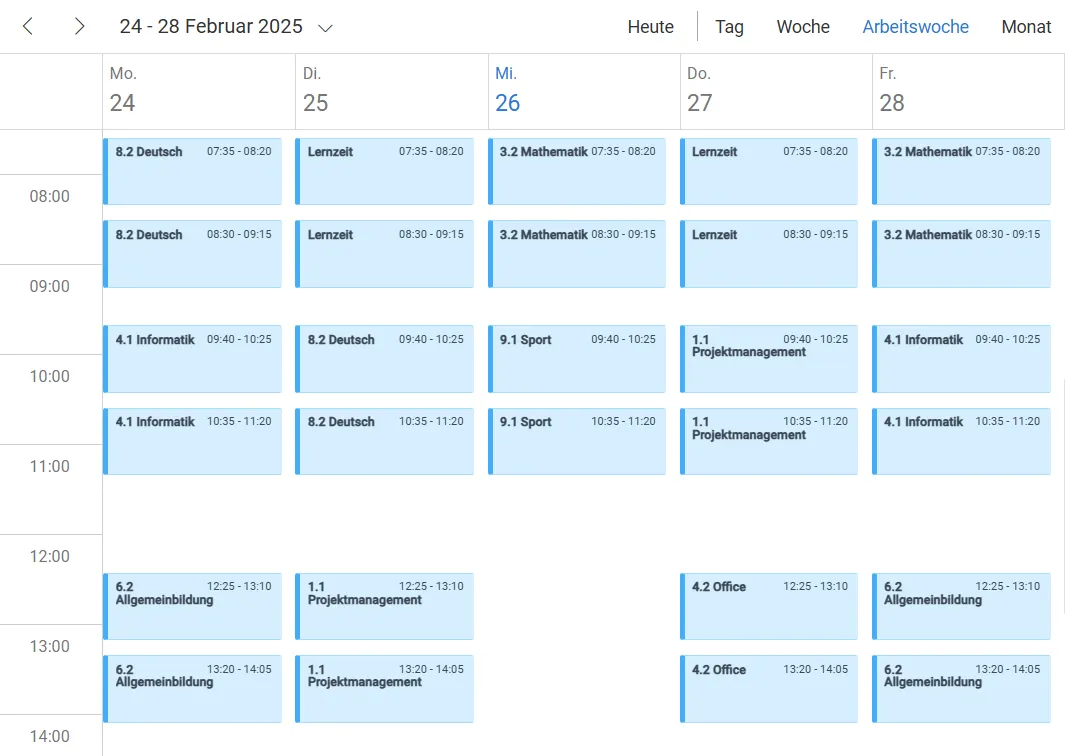Image resolution: width=1065 pixels, height=756 pixels.
Task: Open Wednesday 09:40 9.1 Sport event
Action: 577,359
